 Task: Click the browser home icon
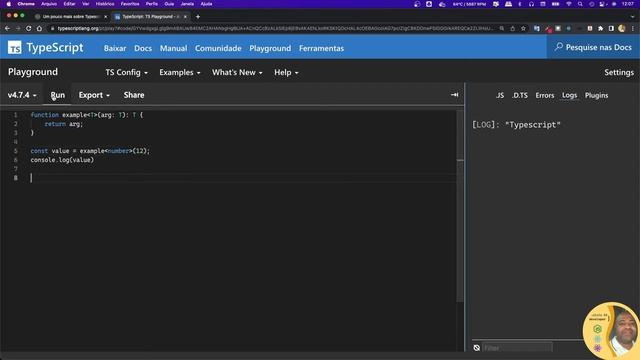coord(39,29)
